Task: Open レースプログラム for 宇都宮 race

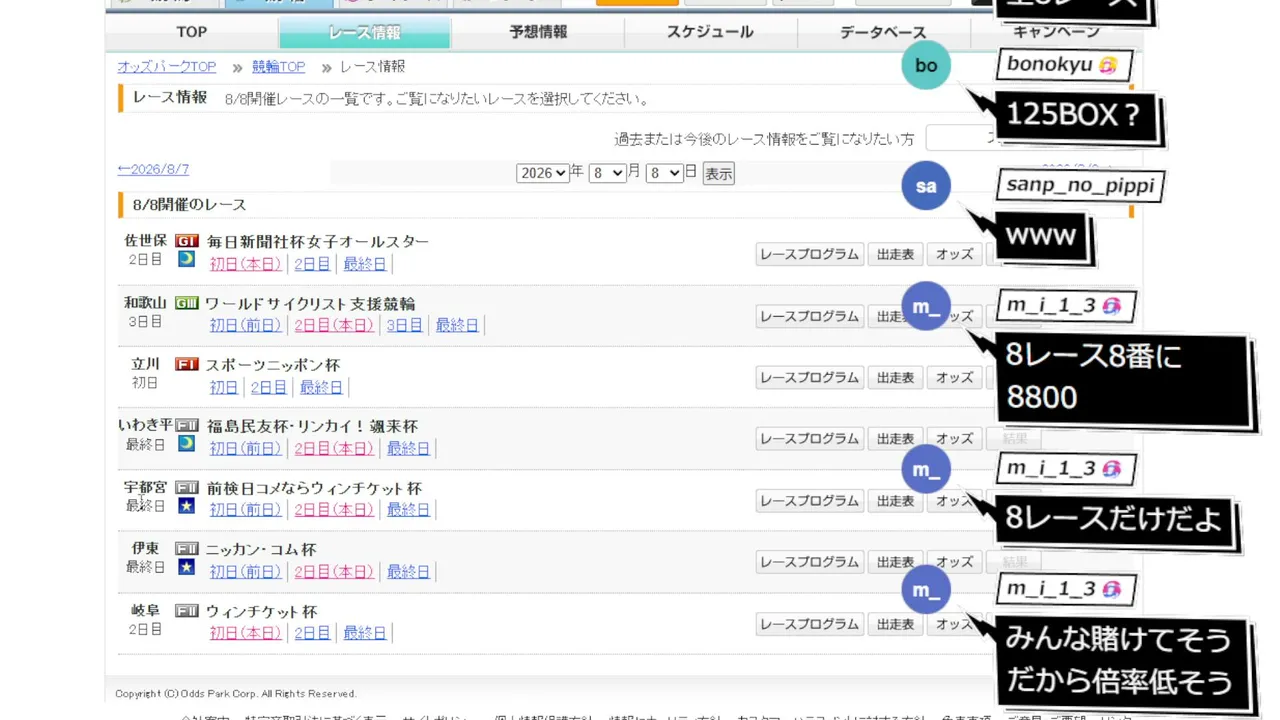Action: click(810, 500)
